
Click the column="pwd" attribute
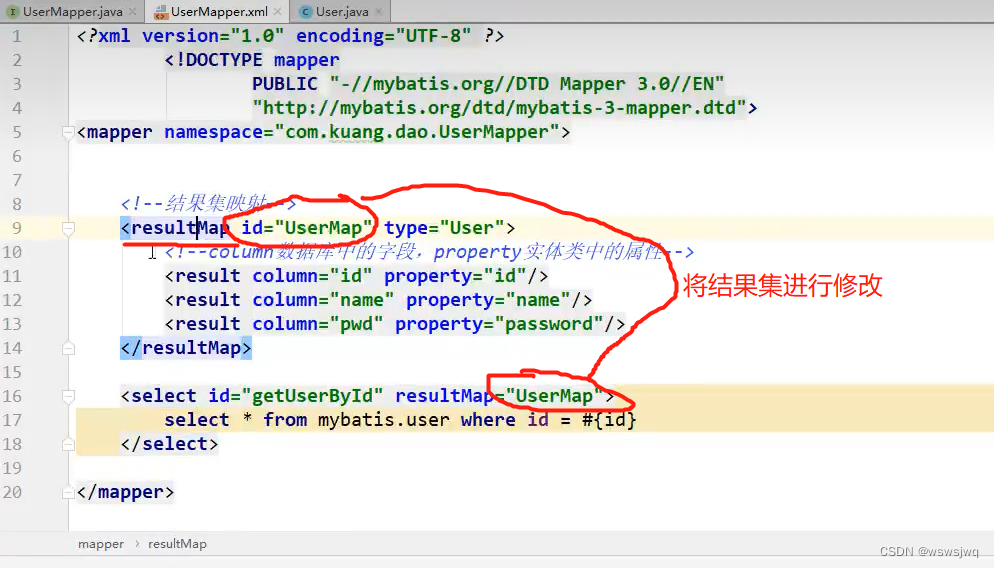pyautogui.click(x=318, y=324)
